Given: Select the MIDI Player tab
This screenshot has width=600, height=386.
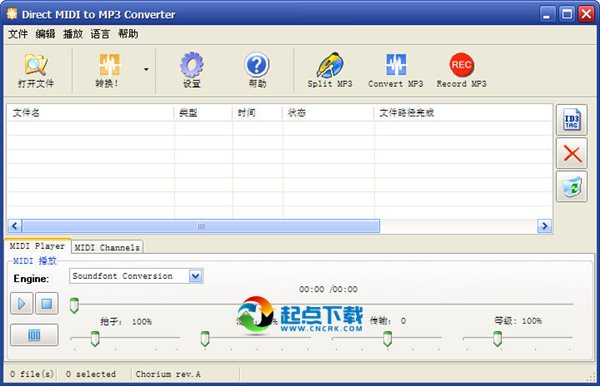Looking at the screenshot, I should 37,246.
